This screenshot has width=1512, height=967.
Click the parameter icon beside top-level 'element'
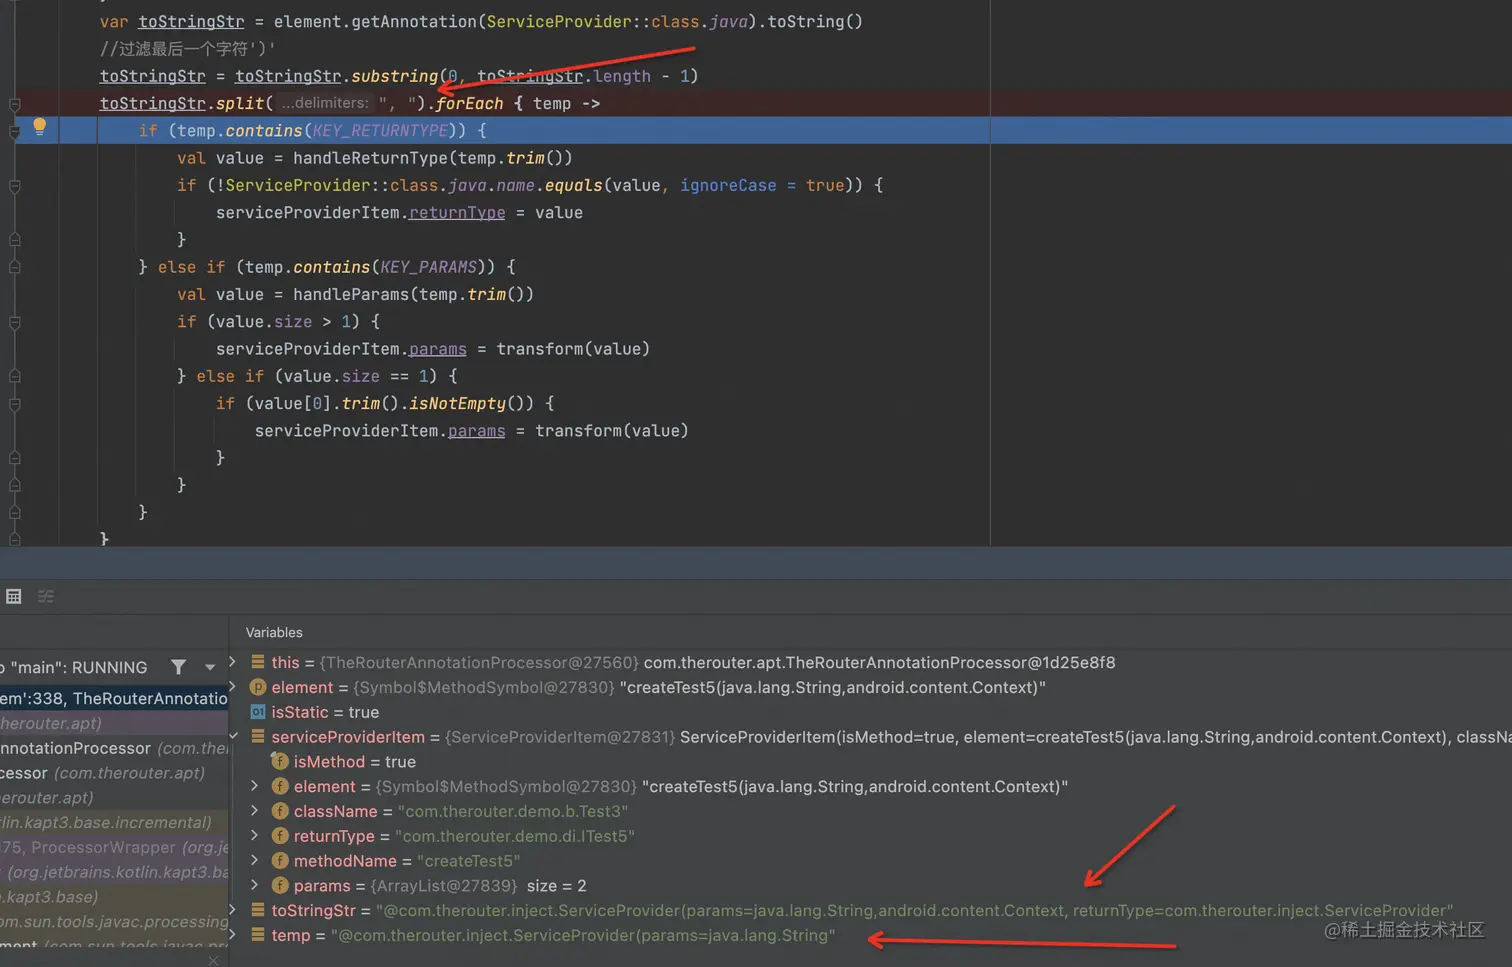[258, 687]
